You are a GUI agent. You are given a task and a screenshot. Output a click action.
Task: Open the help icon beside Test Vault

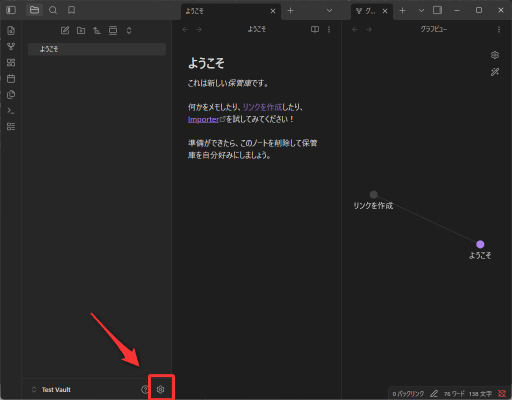(145, 389)
